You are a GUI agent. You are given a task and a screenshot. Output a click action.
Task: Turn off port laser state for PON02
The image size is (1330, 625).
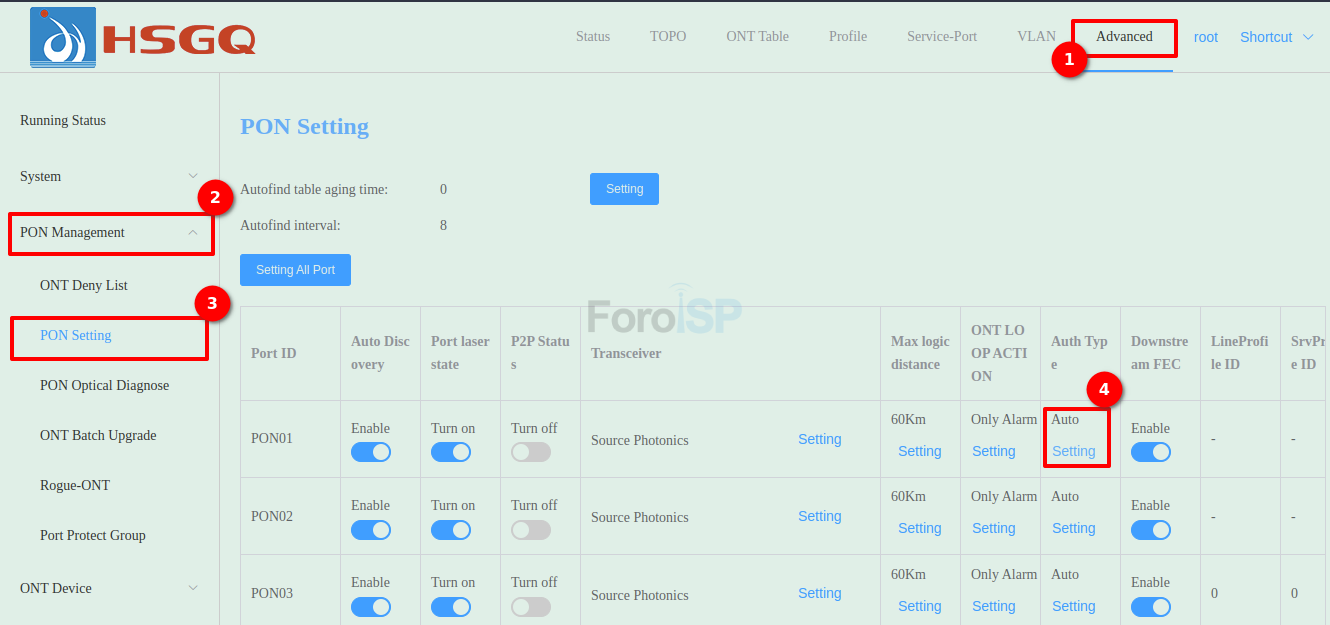pyautogui.click(x=451, y=529)
